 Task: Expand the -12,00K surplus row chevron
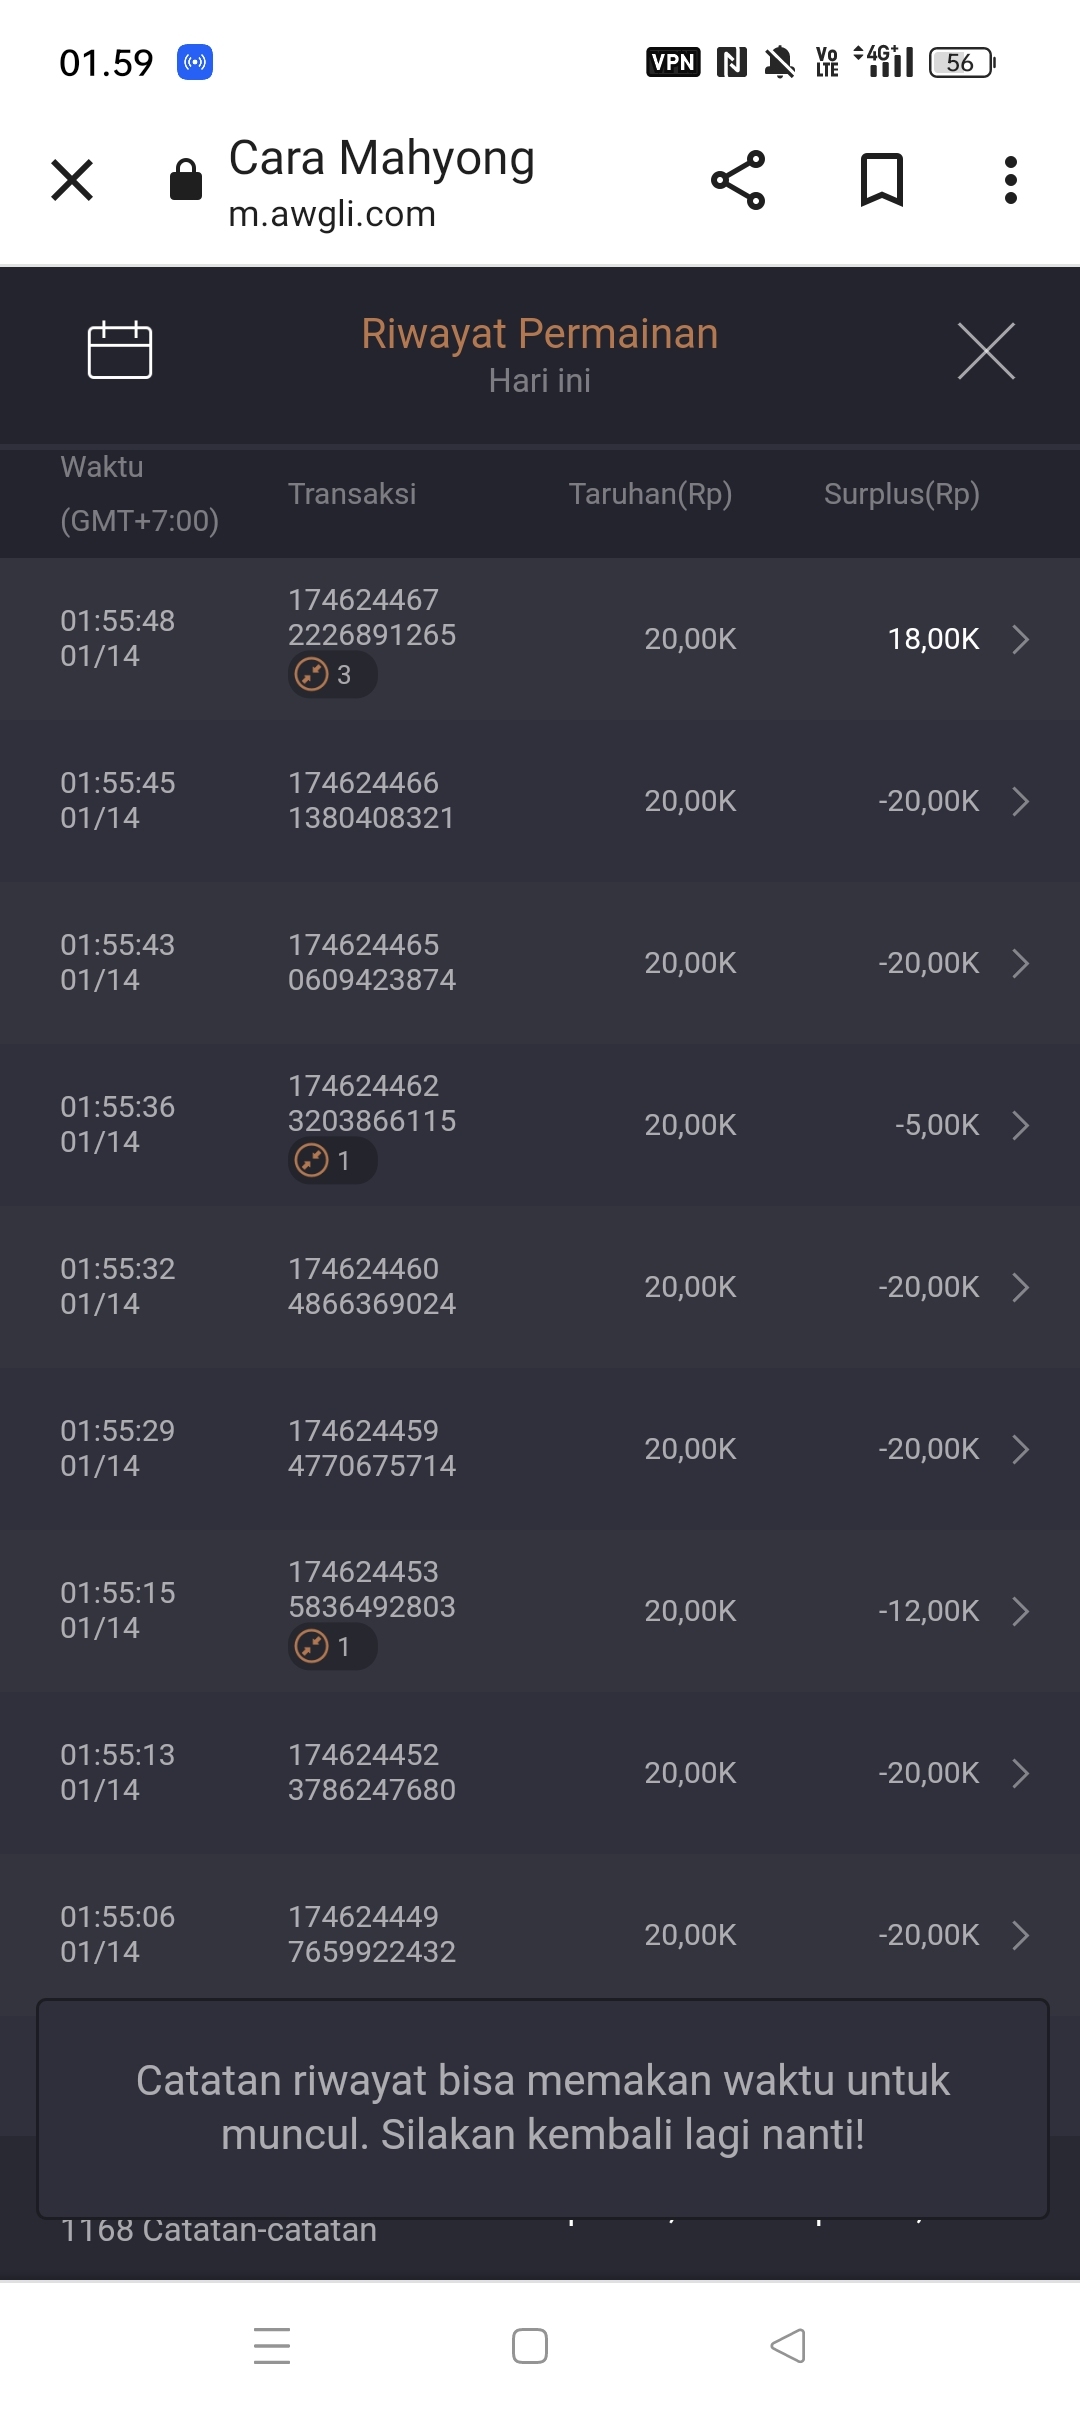click(x=1020, y=1611)
